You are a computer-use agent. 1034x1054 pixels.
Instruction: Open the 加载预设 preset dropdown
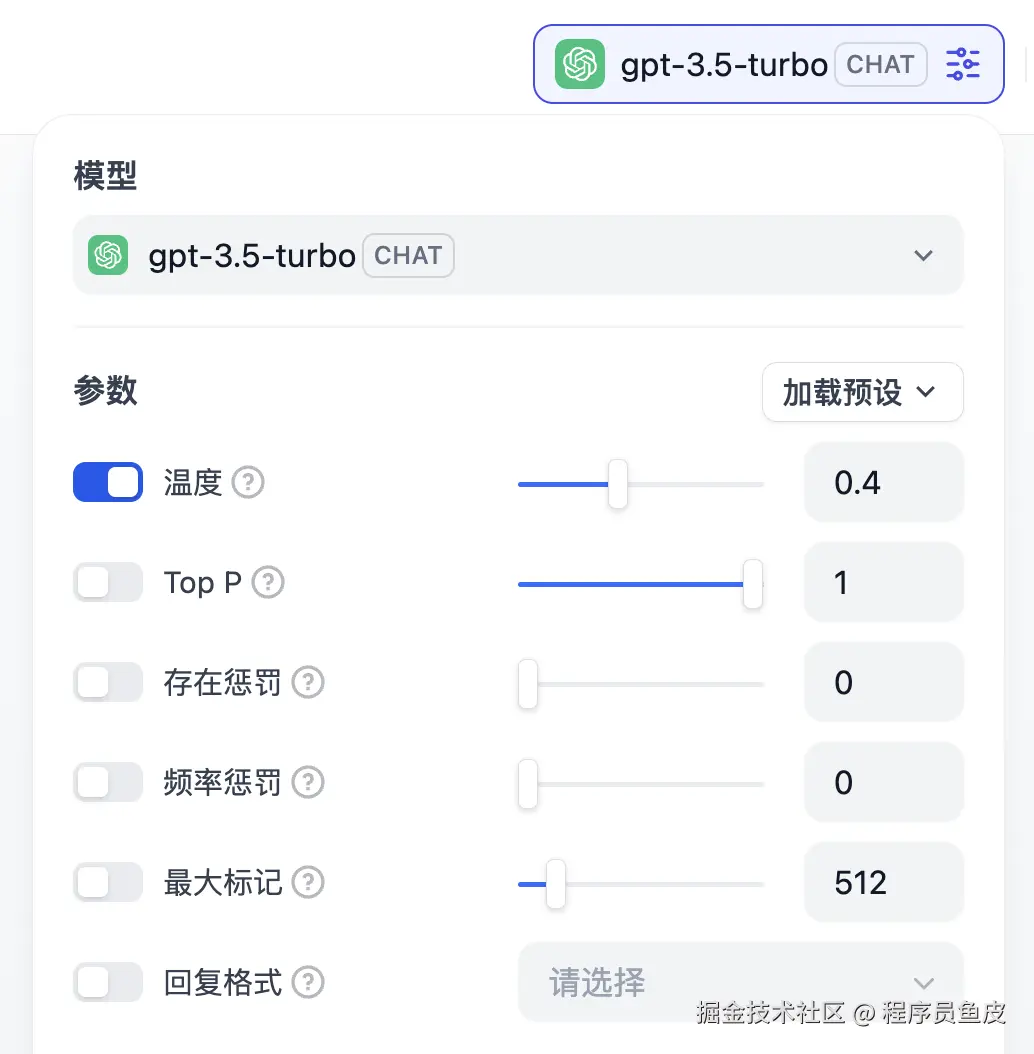pos(862,392)
